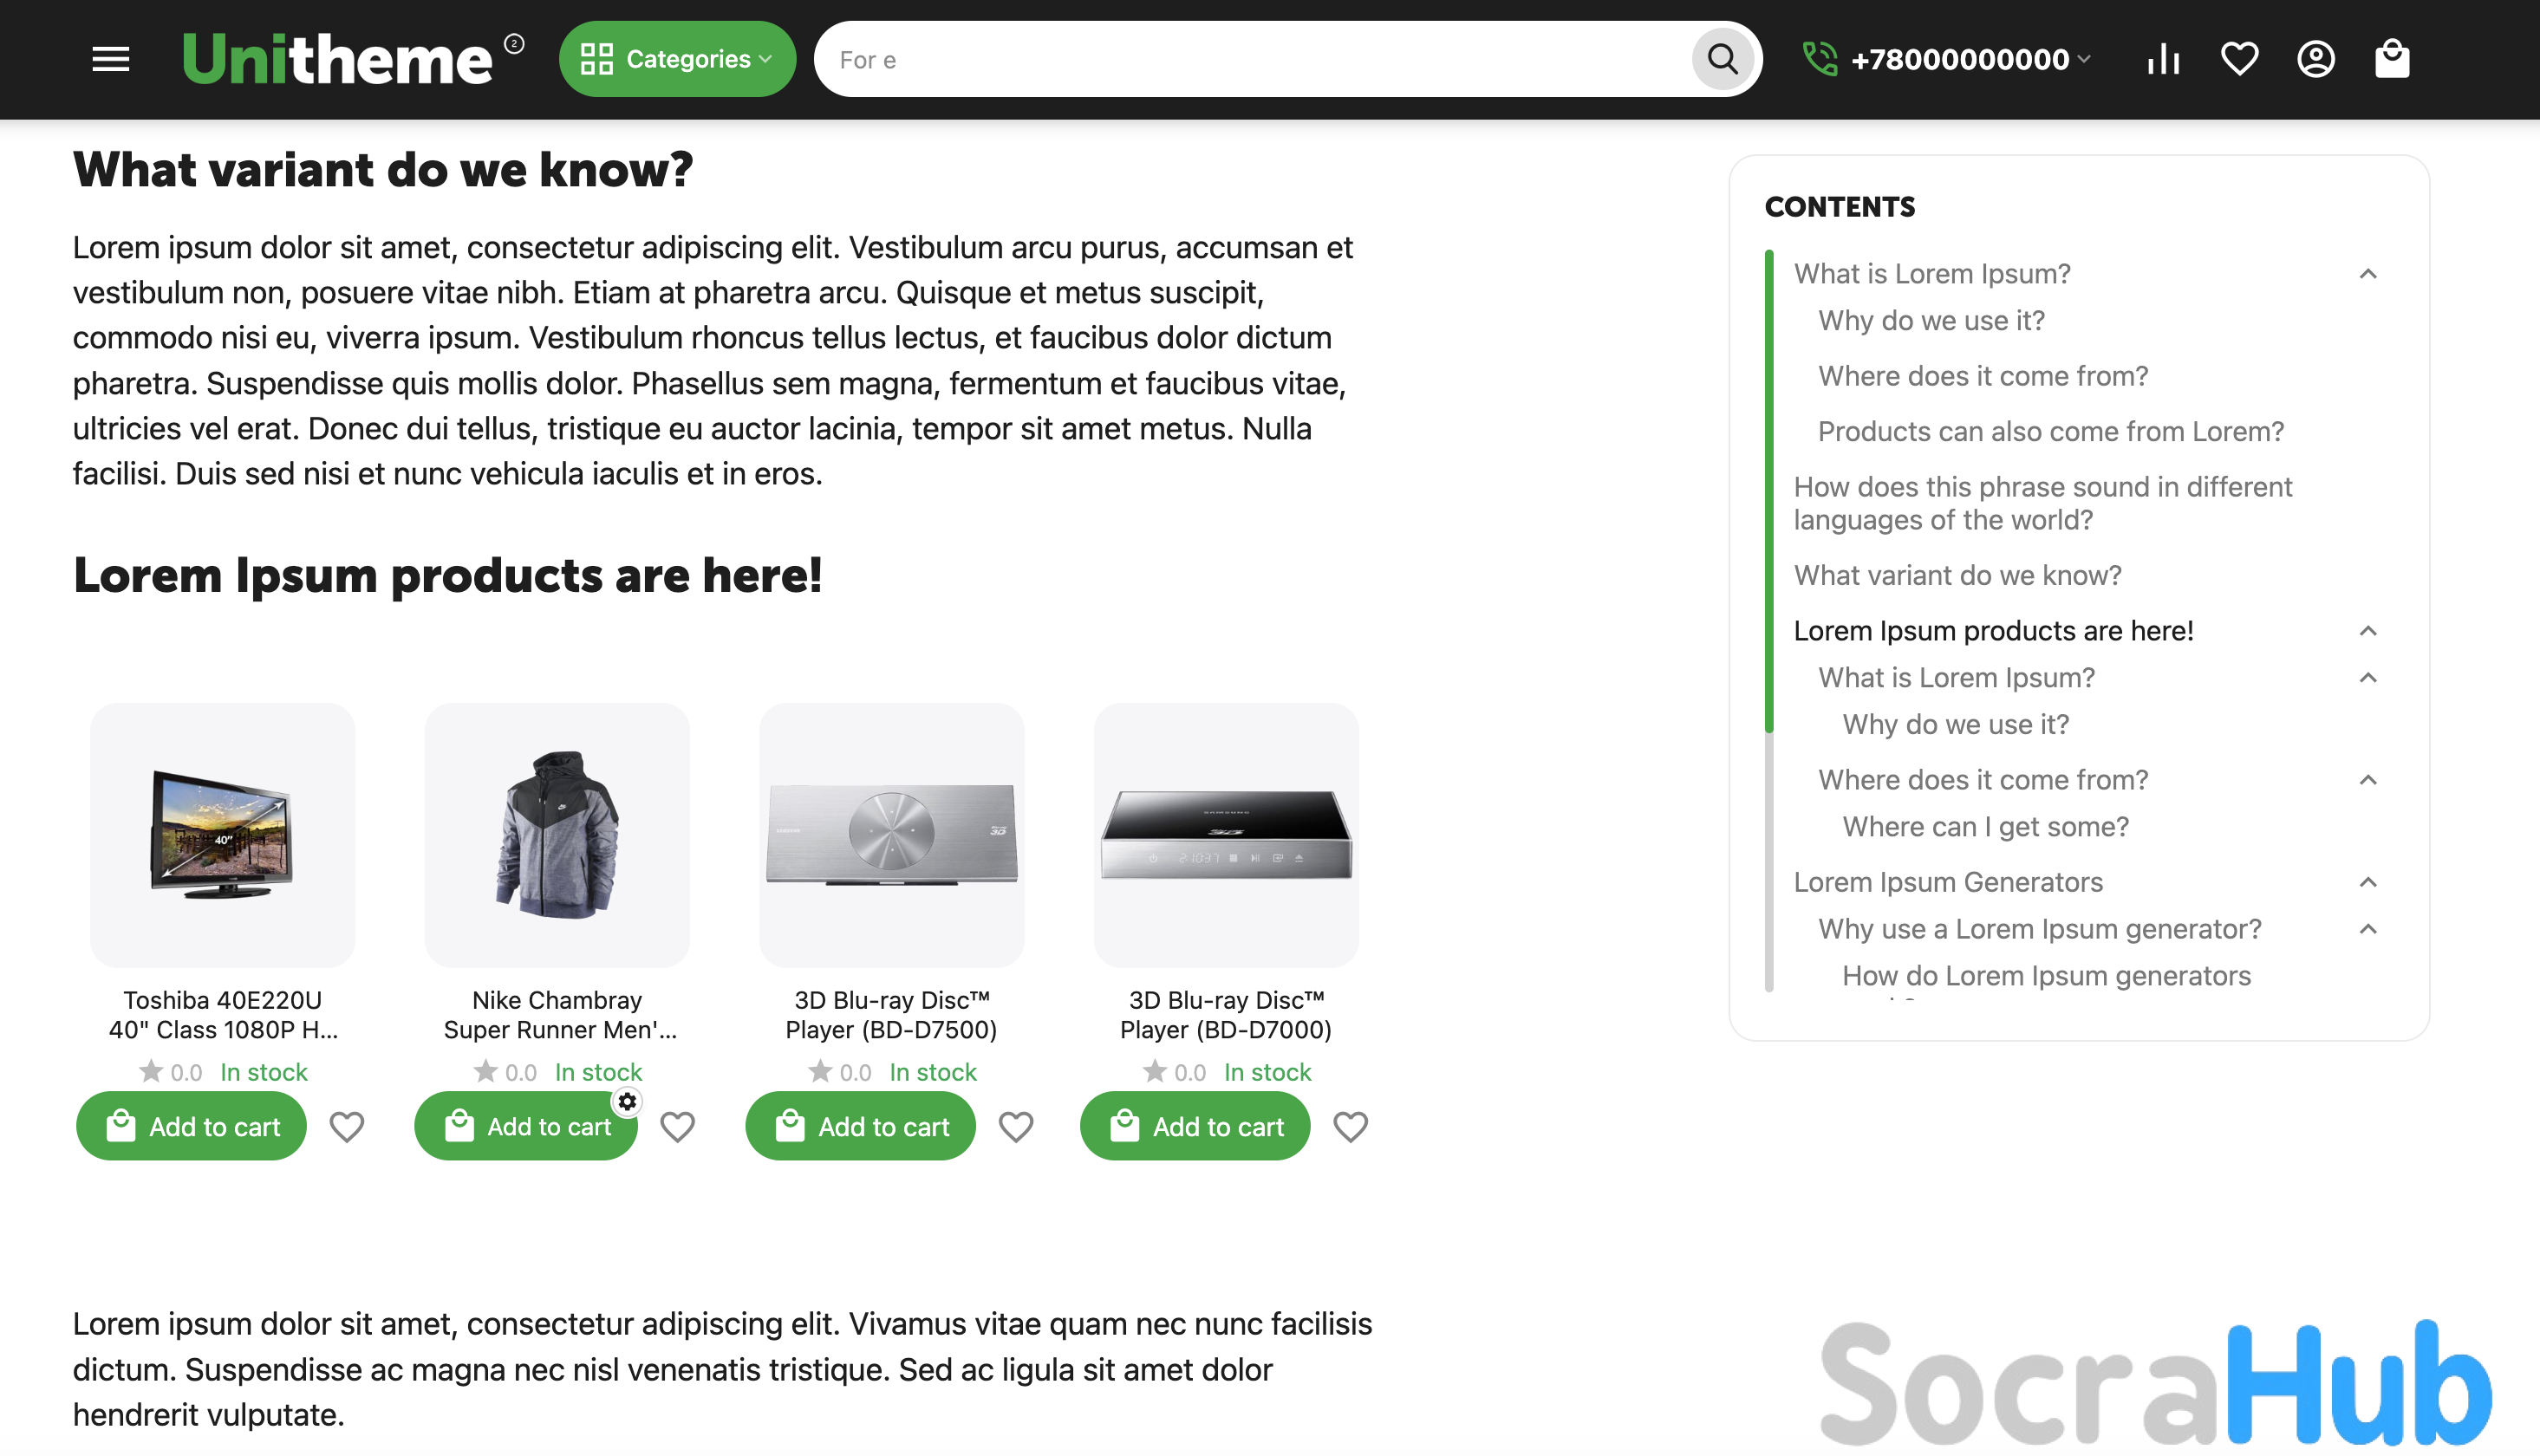Add Toshiba TV to wishlist heart
This screenshot has width=2540, height=1456.
coord(347,1127)
